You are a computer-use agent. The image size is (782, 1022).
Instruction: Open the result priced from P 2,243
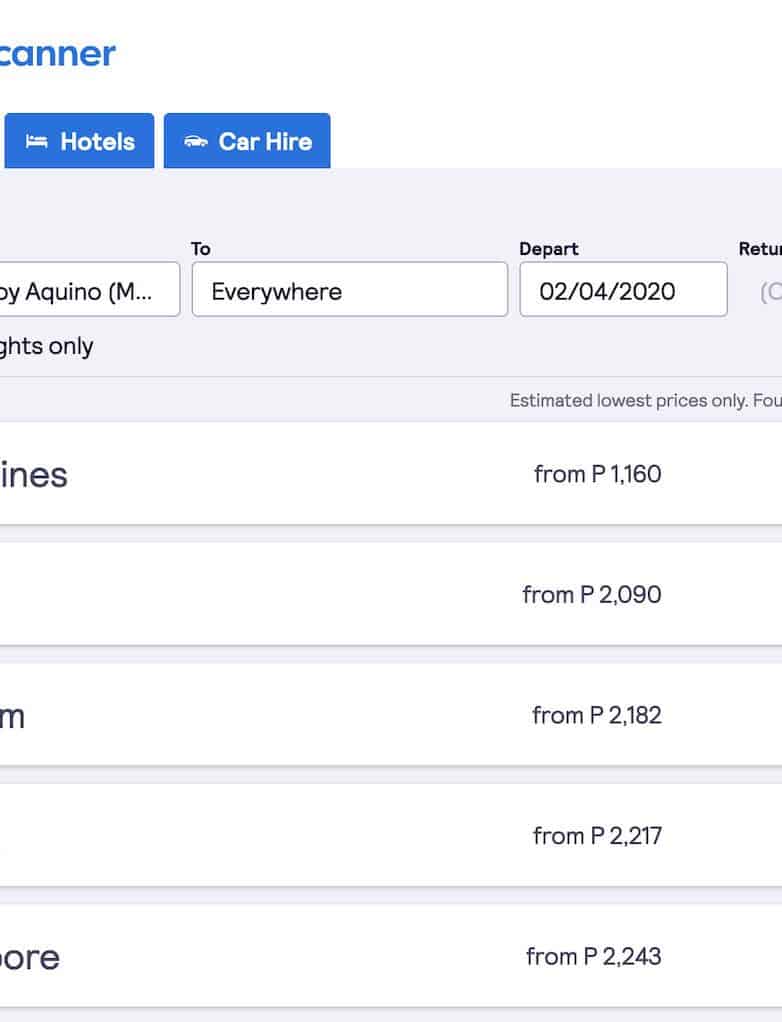tap(593, 956)
